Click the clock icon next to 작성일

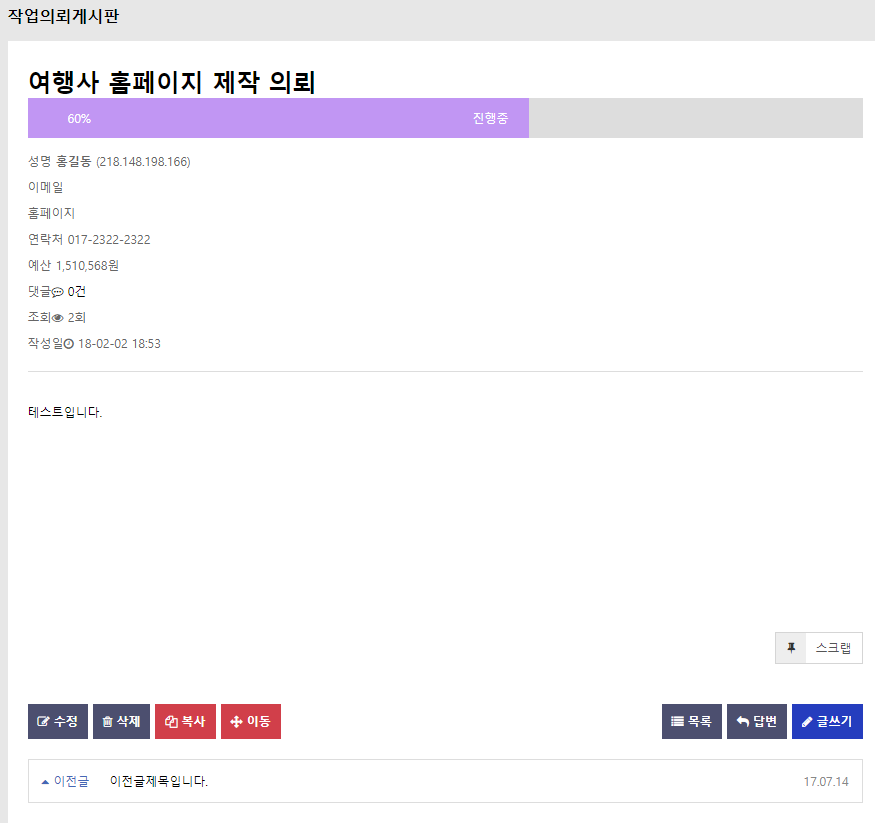tap(69, 344)
